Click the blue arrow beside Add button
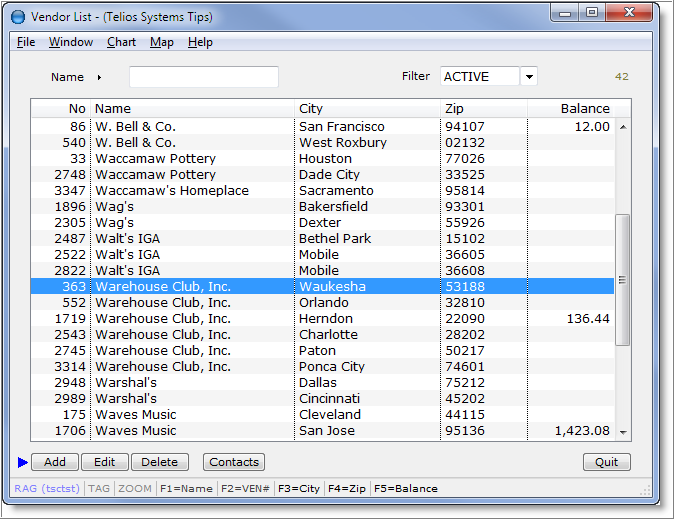Viewport: 674px width, 519px height. 23,462
